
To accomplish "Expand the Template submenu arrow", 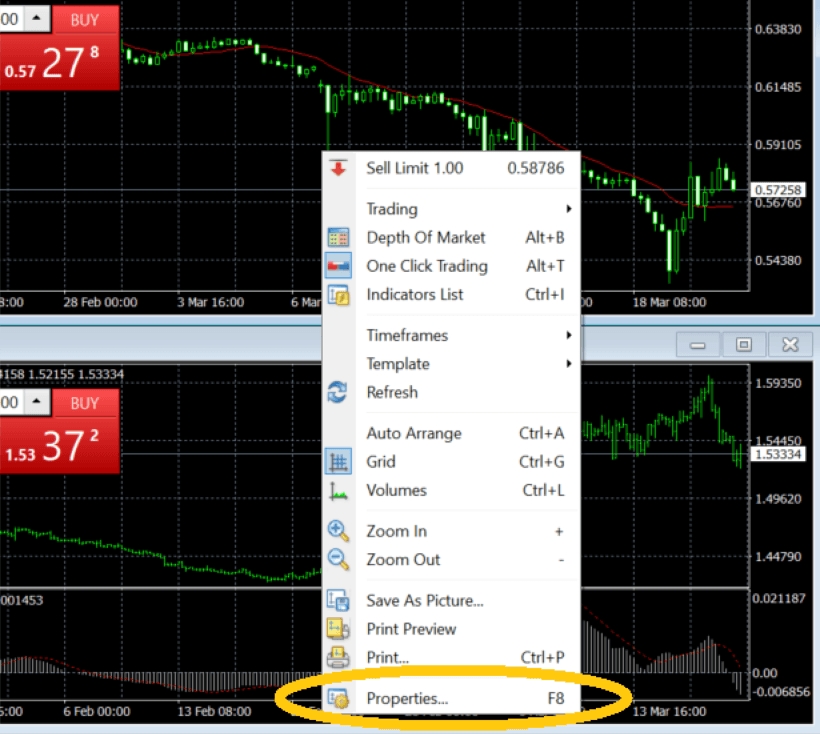I will point(568,364).
